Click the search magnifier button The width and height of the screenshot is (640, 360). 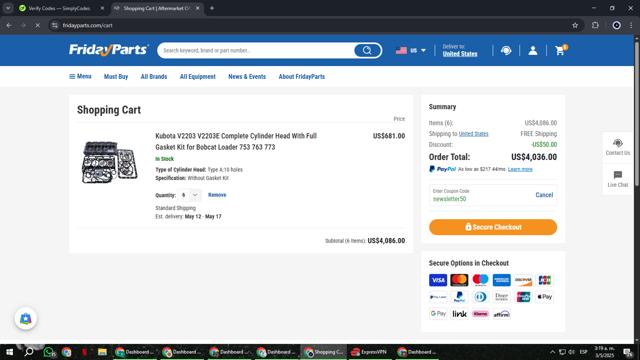click(367, 51)
